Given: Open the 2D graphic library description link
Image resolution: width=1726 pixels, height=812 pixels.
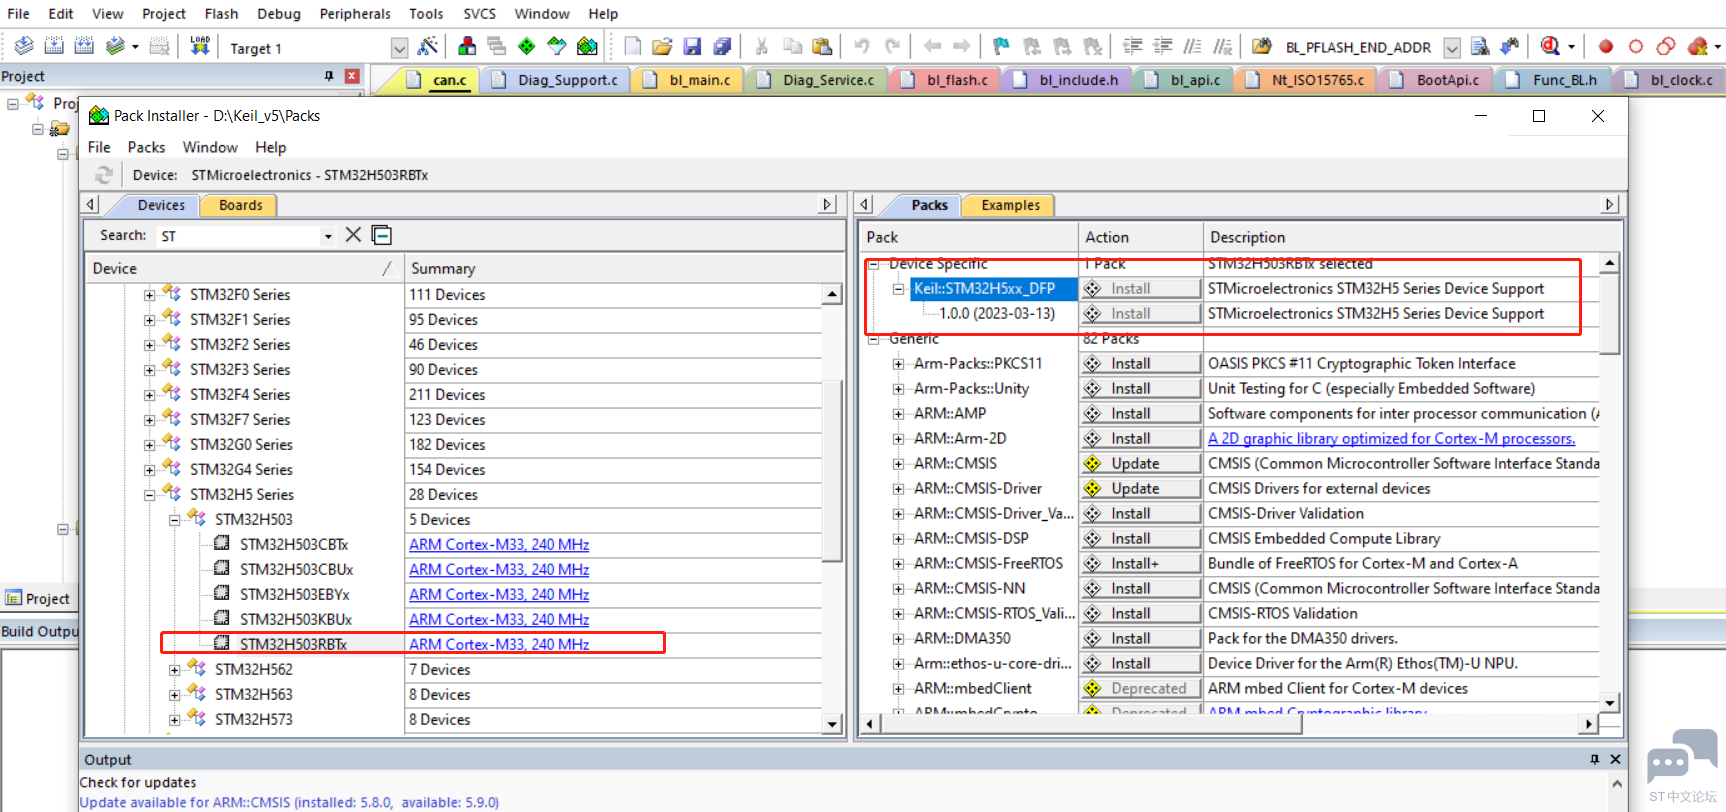Looking at the screenshot, I should pyautogui.click(x=1391, y=439).
